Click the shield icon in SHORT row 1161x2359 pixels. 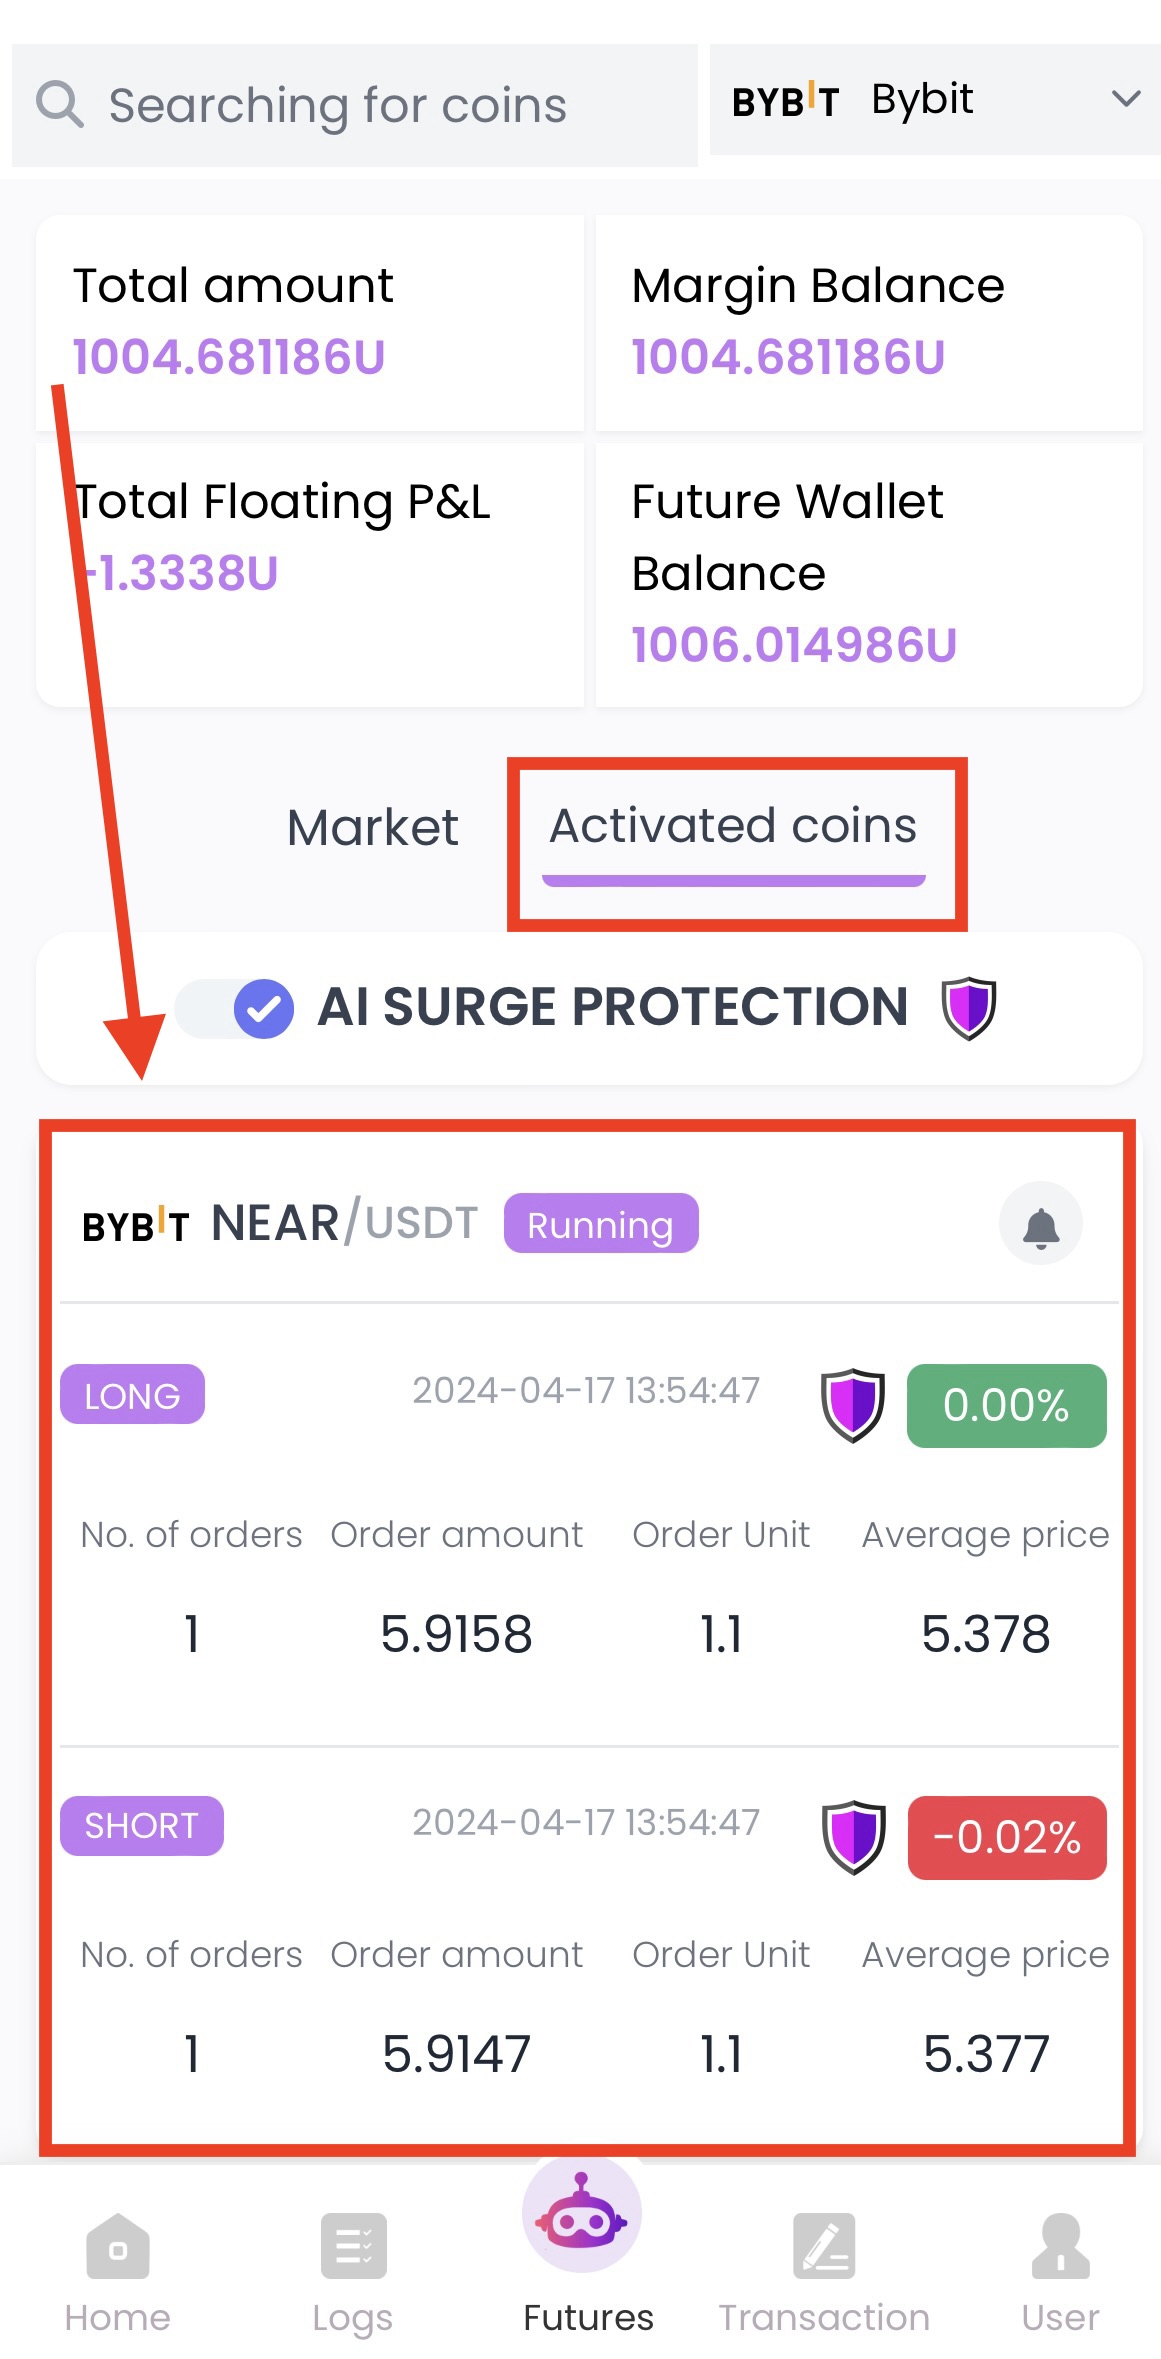[853, 1837]
